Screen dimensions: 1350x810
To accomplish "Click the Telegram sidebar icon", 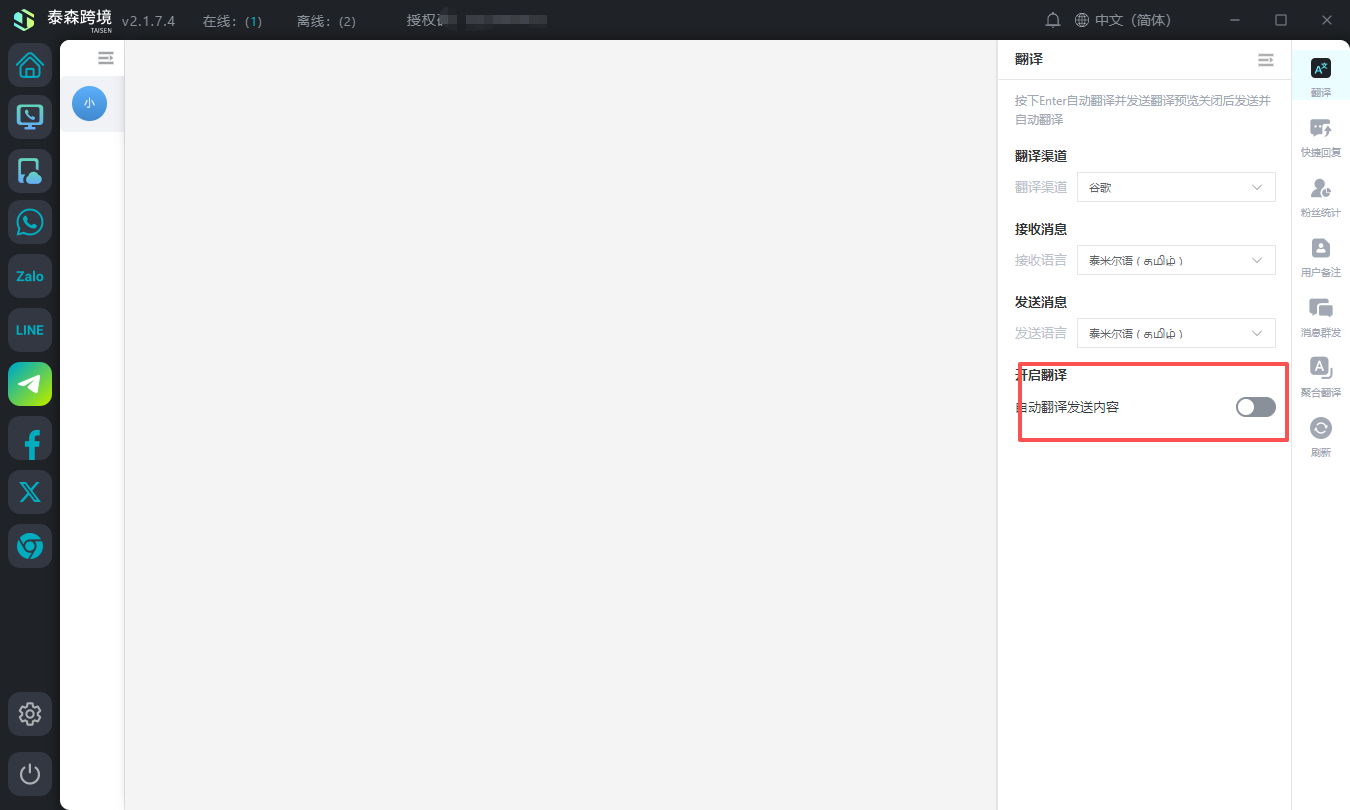I will point(30,384).
